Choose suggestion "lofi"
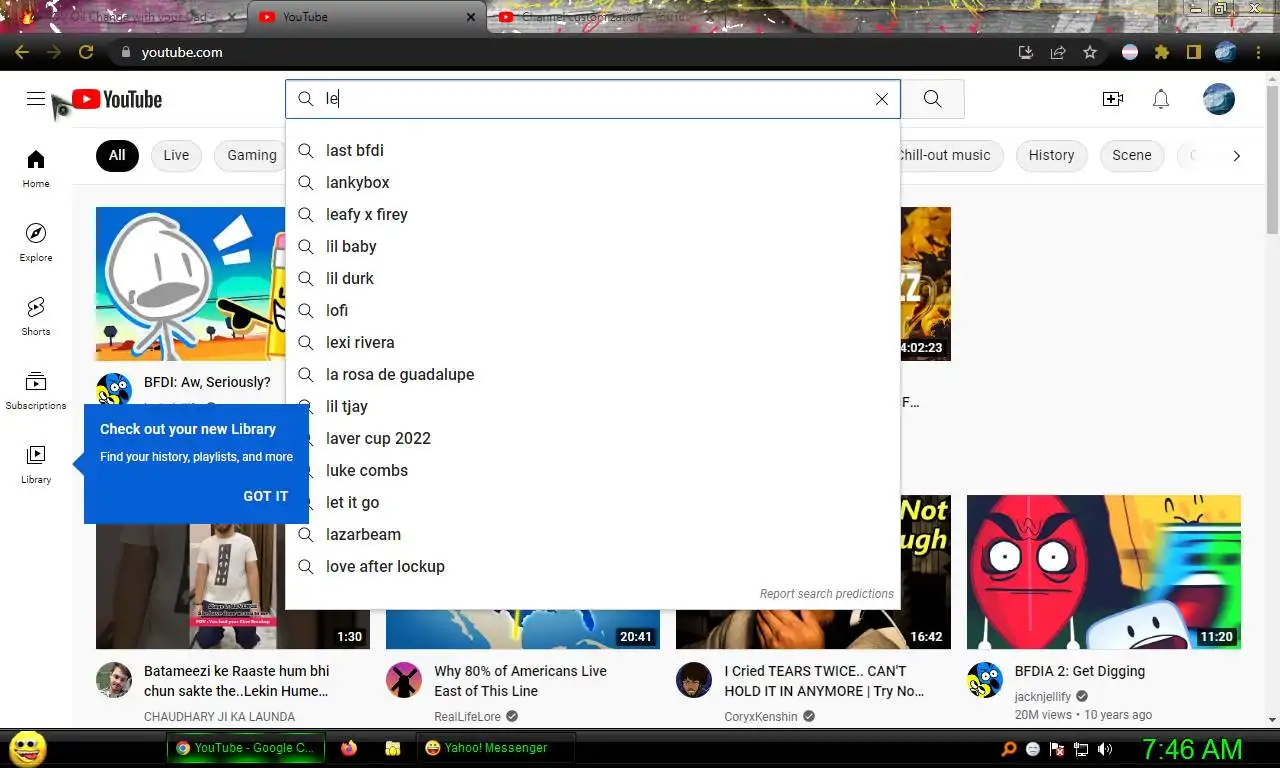Screen dimensions: 1280x768 (x=593, y=310)
